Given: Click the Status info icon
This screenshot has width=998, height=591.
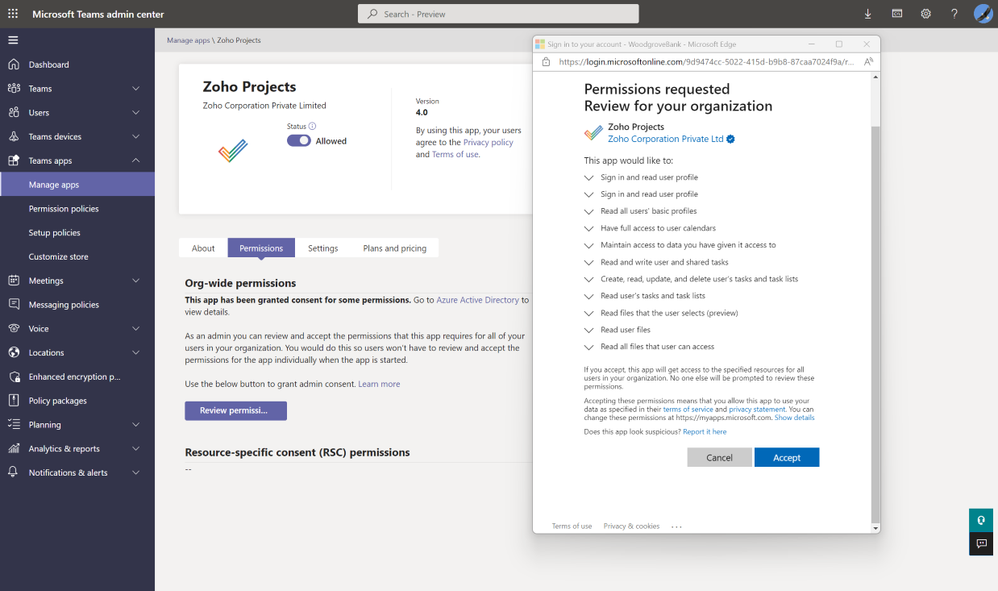Looking at the screenshot, I should click(x=313, y=126).
